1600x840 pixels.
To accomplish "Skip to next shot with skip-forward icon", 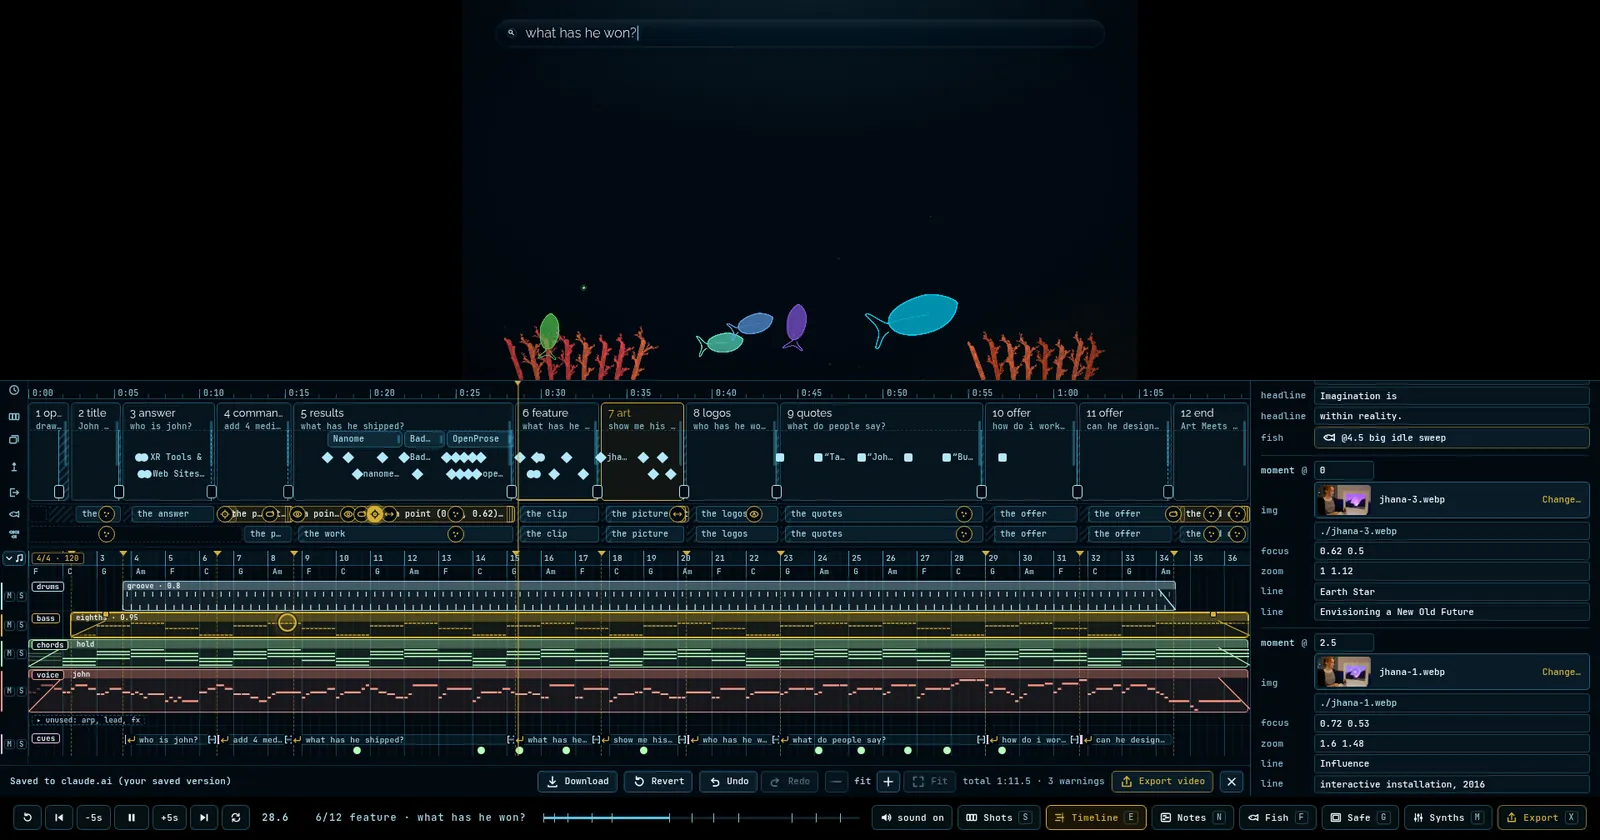I will click(x=204, y=817).
